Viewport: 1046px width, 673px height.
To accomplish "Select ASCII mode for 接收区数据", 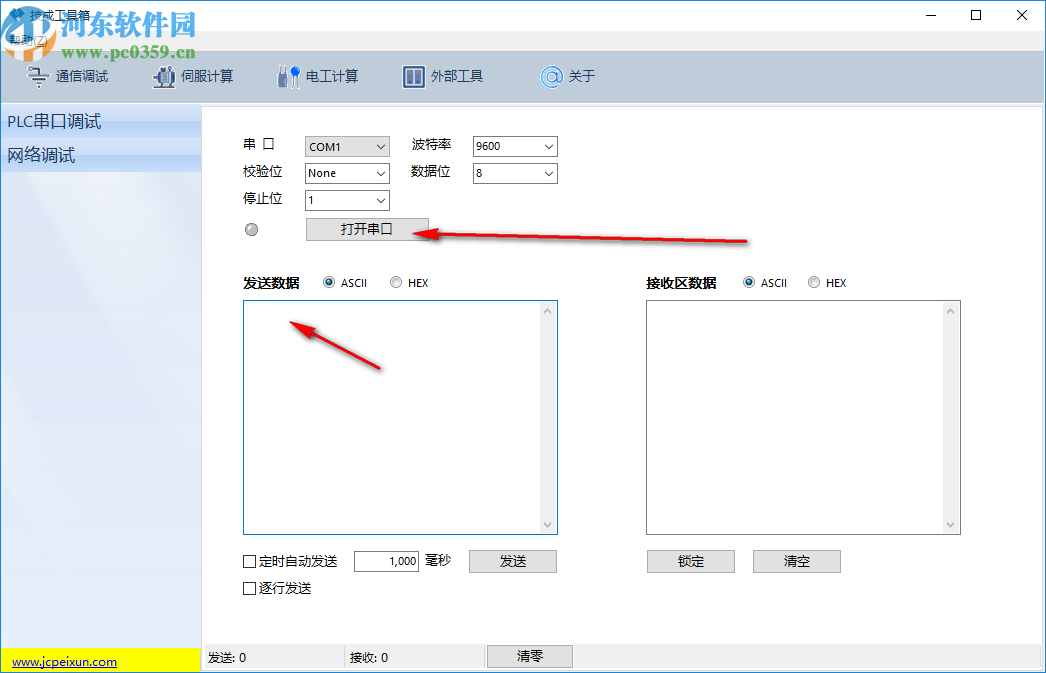I will click(749, 282).
